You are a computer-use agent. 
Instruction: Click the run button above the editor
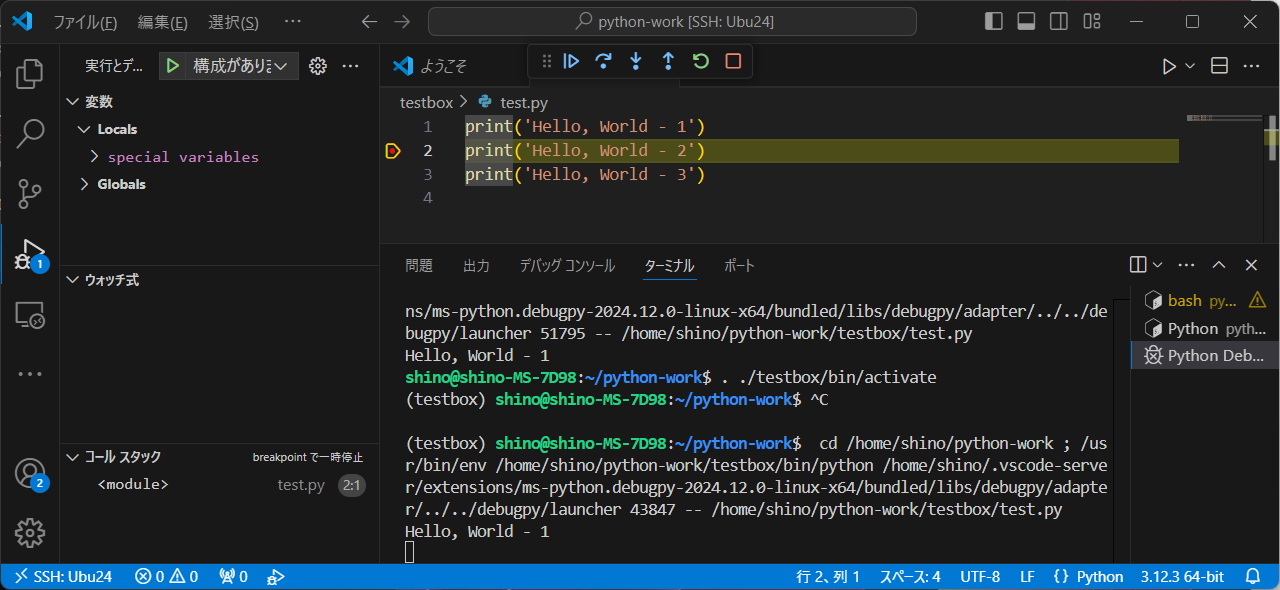(1168, 65)
